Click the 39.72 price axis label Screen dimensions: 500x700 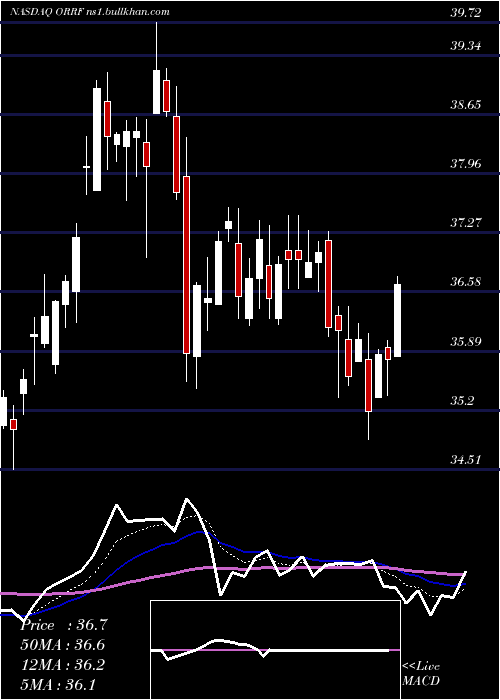(465, 13)
